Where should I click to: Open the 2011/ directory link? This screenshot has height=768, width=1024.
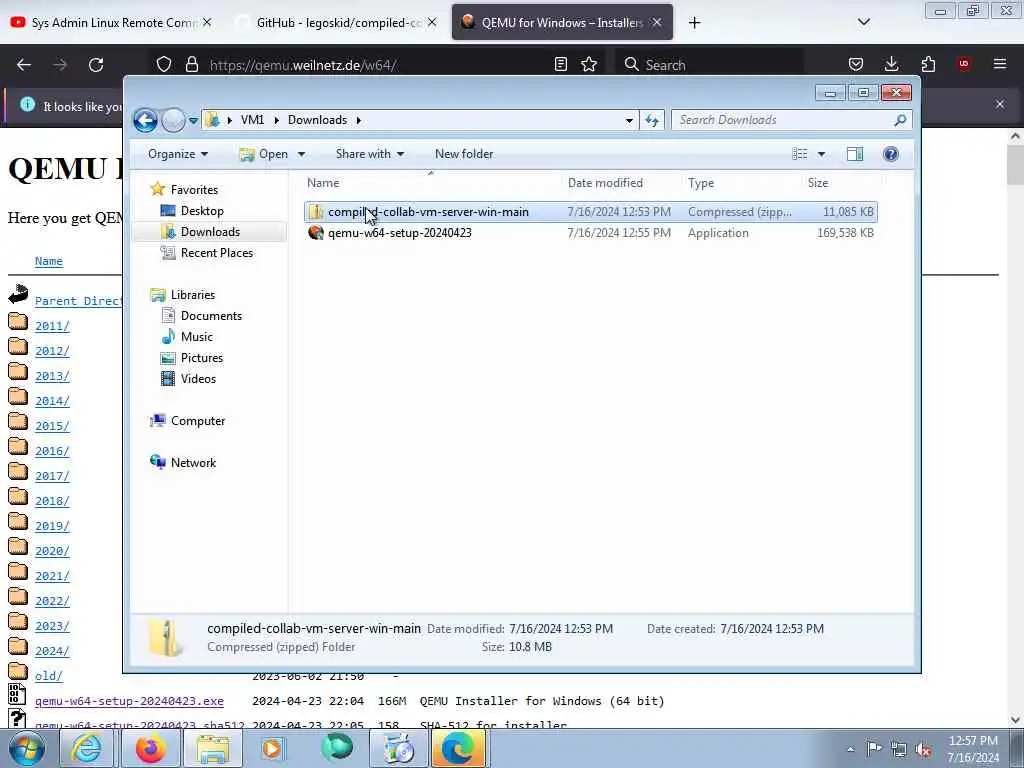52,326
